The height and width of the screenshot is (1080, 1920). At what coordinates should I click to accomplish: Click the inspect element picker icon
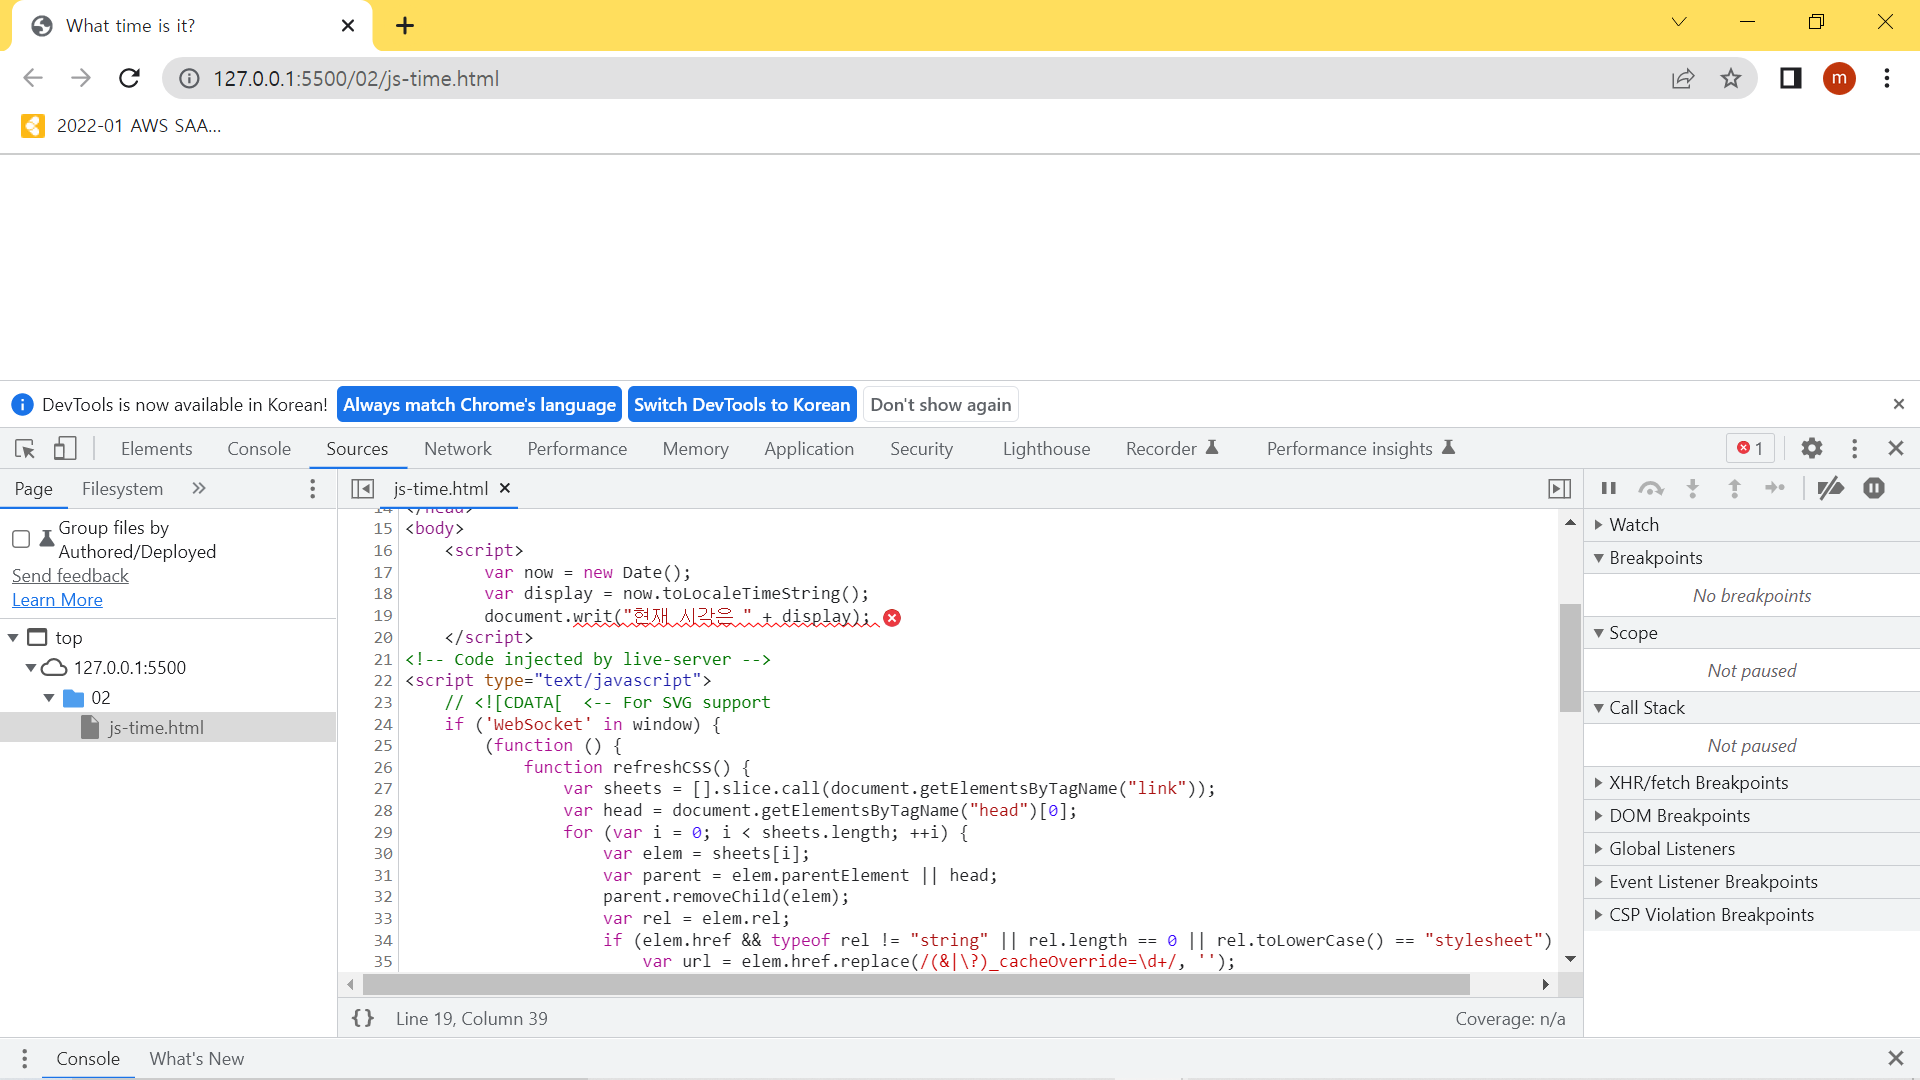tap(25, 449)
